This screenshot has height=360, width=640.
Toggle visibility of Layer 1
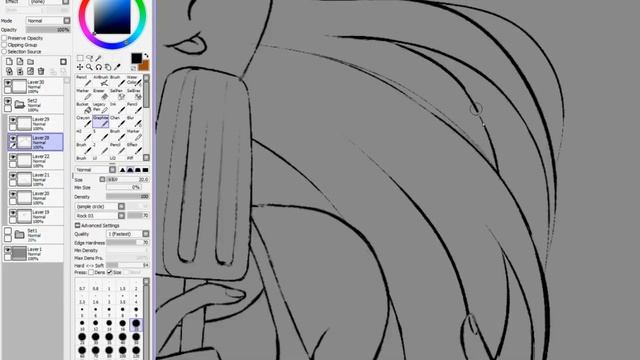(x=8, y=250)
